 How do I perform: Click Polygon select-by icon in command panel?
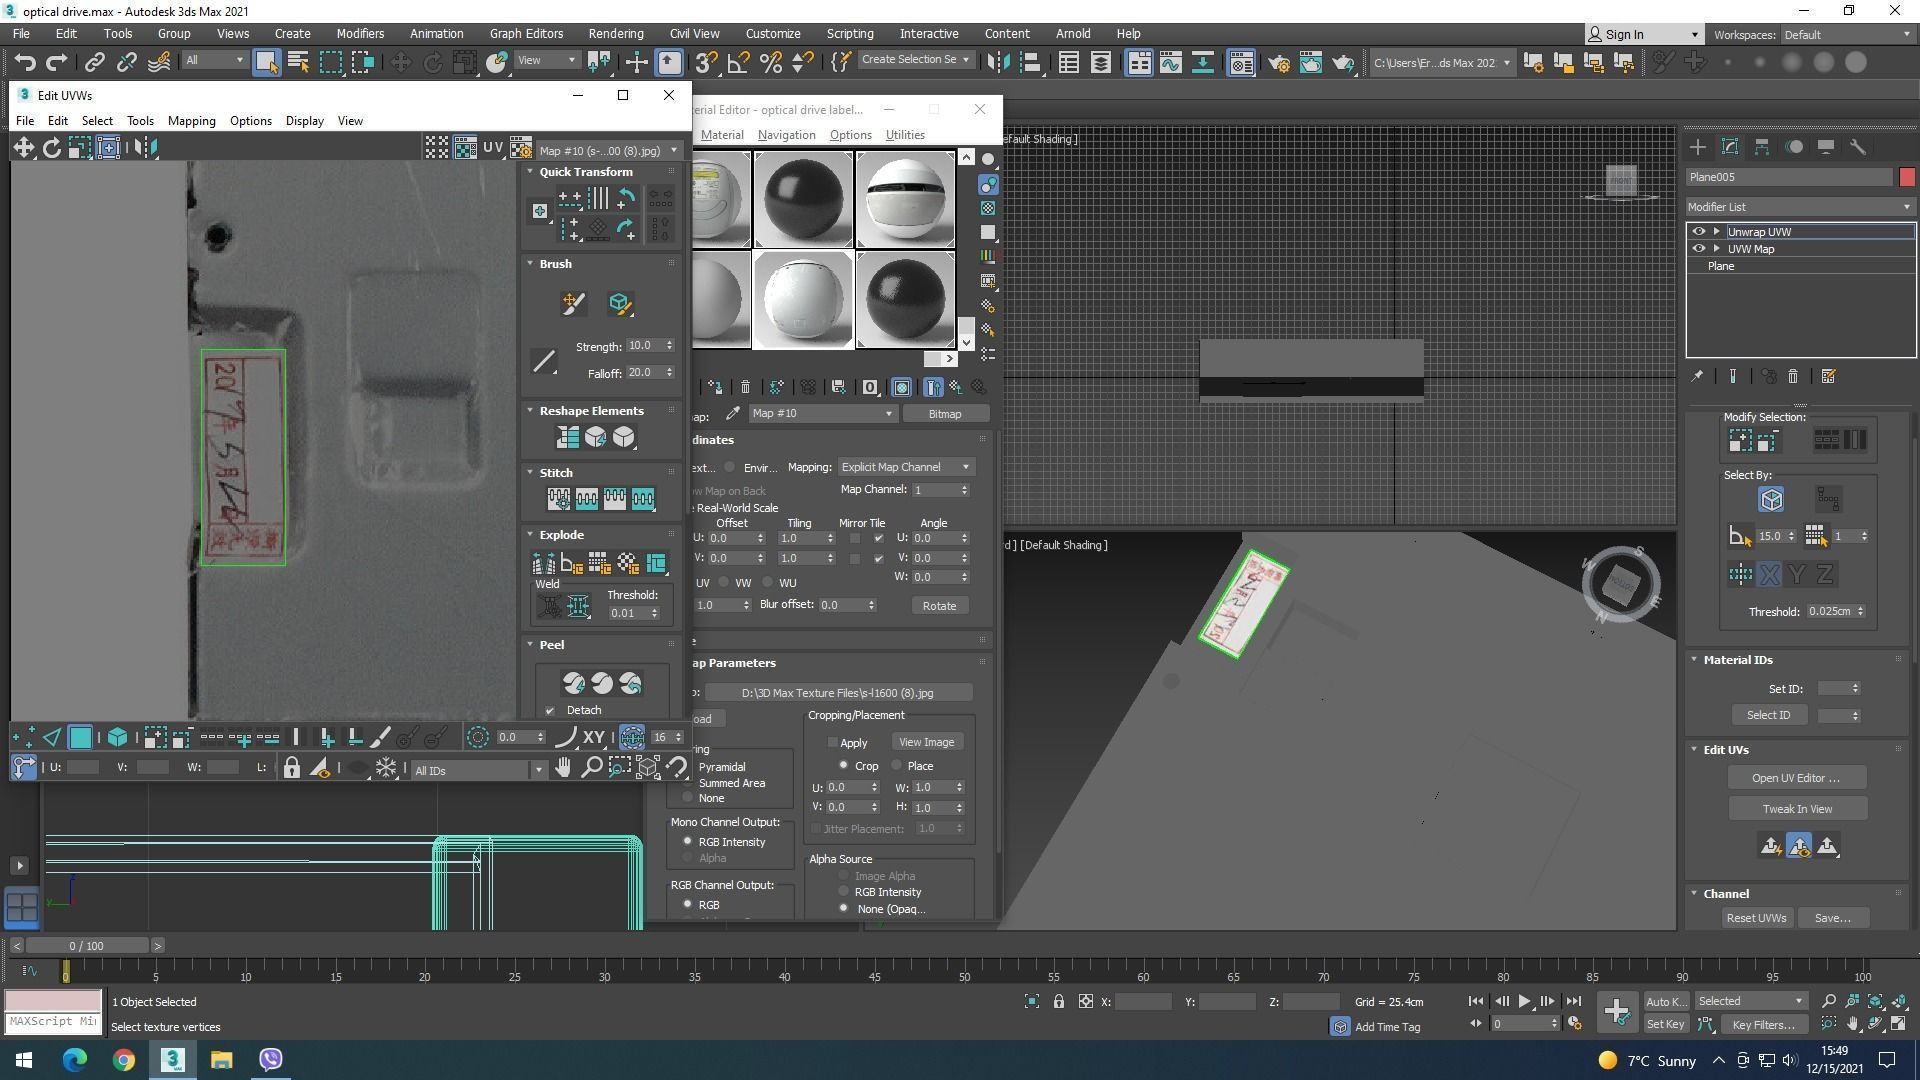[1771, 499]
